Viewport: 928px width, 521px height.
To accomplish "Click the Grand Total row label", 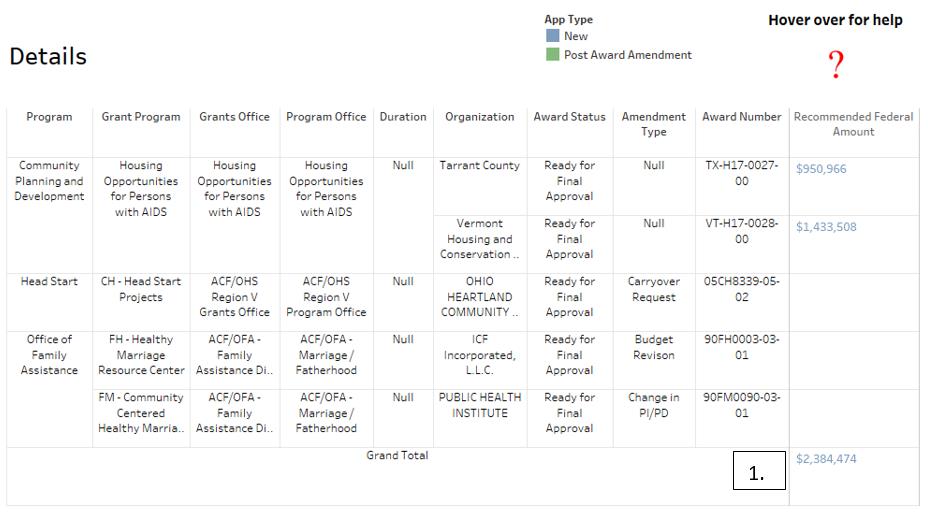I will [397, 455].
